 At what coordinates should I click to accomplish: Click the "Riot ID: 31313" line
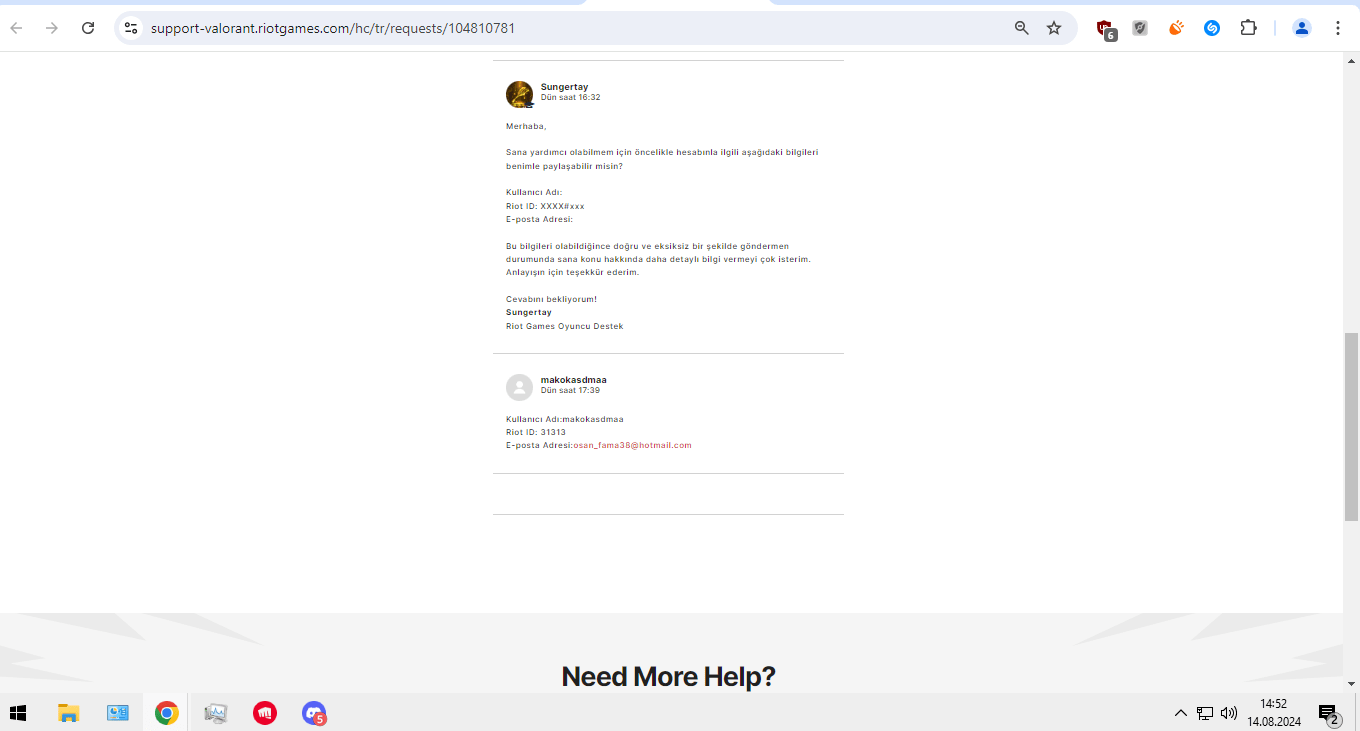pos(536,432)
